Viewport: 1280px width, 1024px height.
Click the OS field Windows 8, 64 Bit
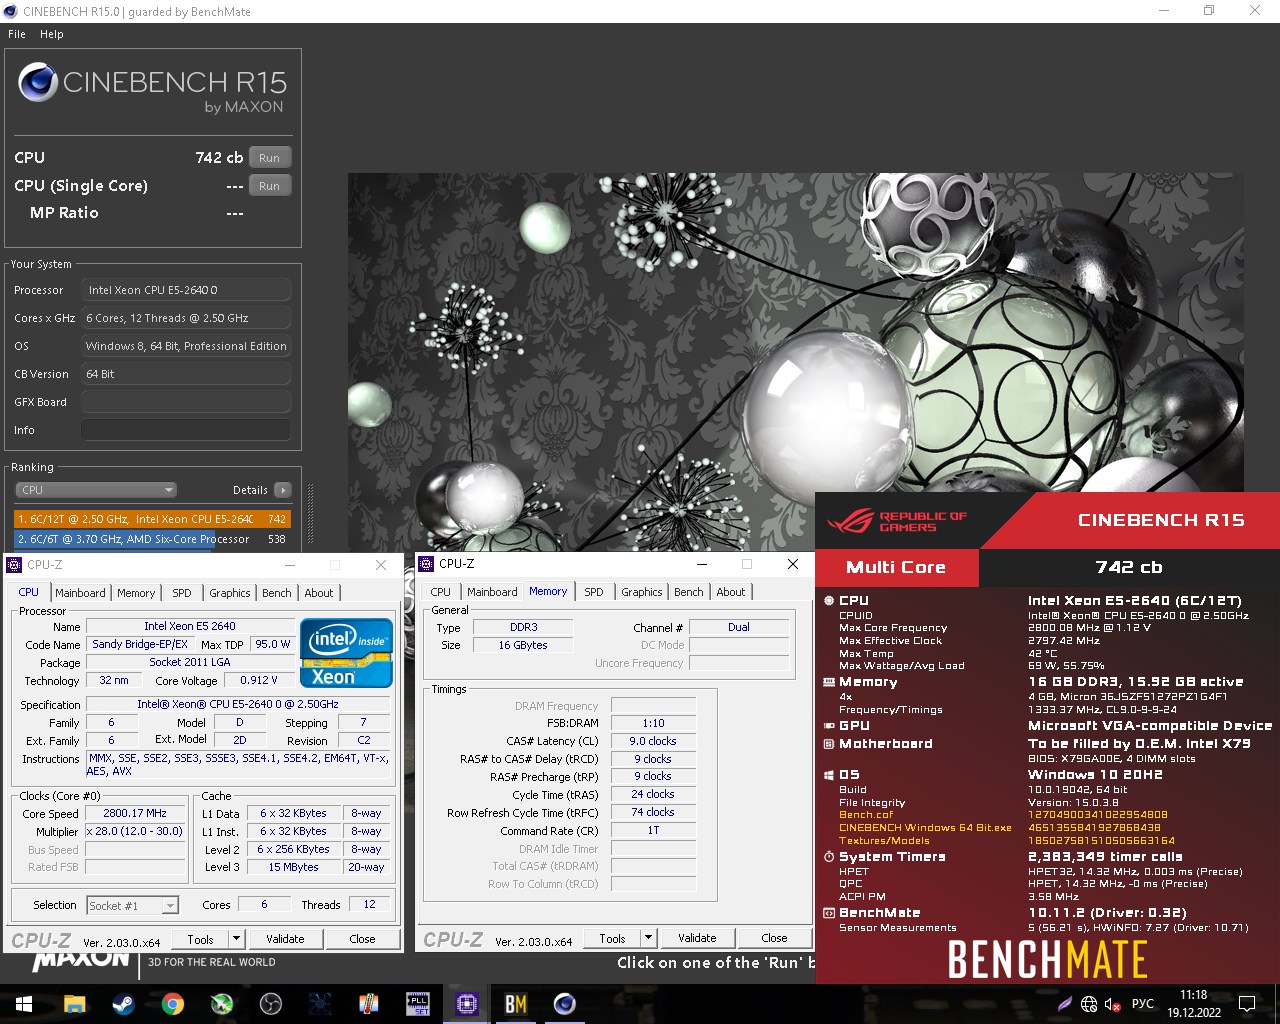coord(186,346)
